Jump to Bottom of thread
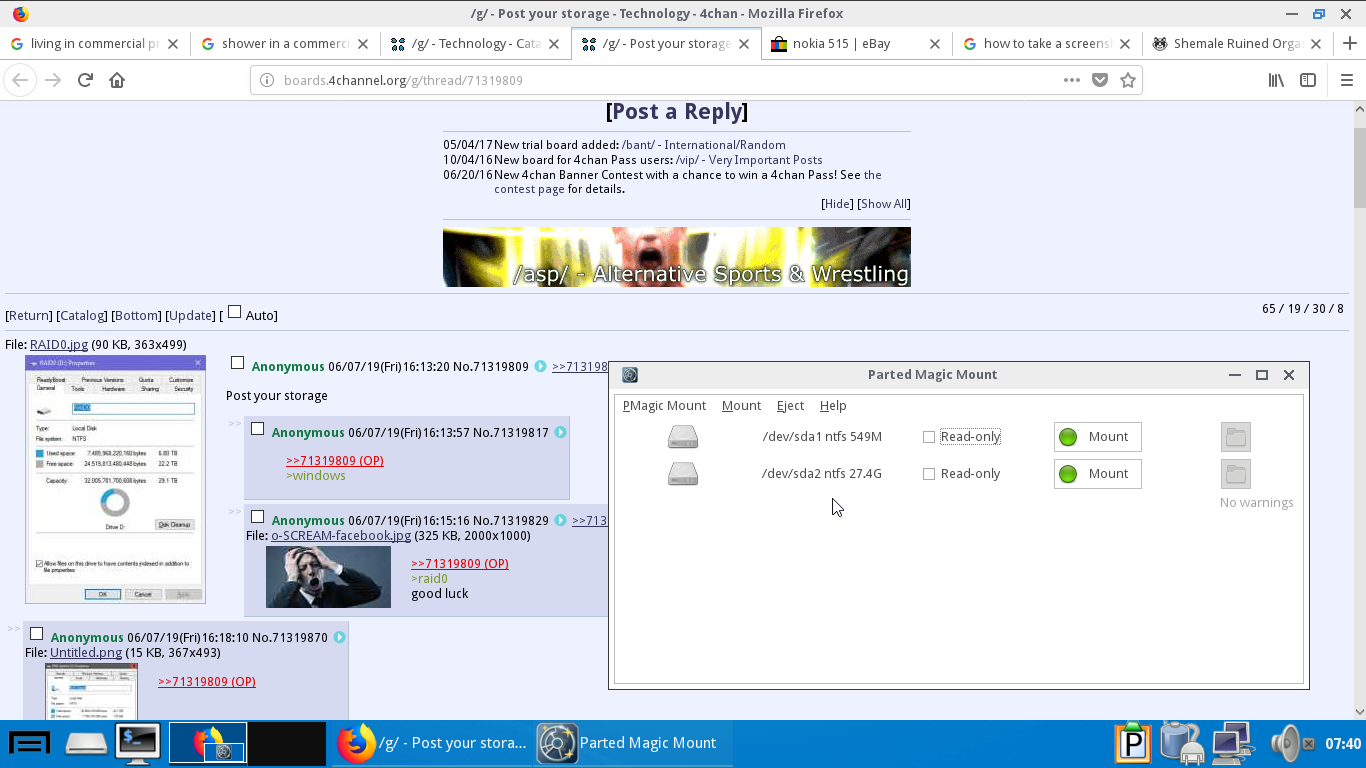 coord(135,315)
